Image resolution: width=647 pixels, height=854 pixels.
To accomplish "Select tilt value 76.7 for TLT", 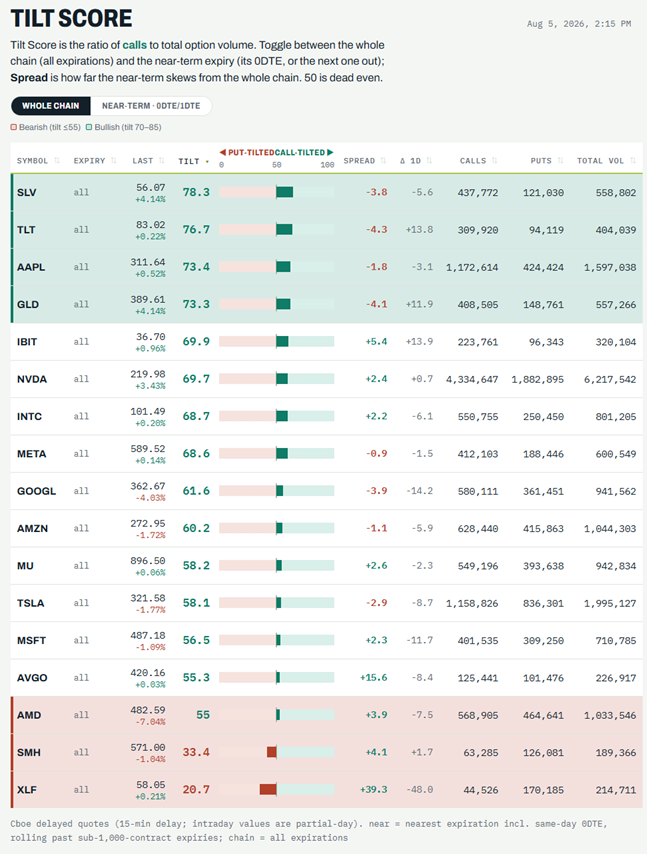I will [196, 229].
